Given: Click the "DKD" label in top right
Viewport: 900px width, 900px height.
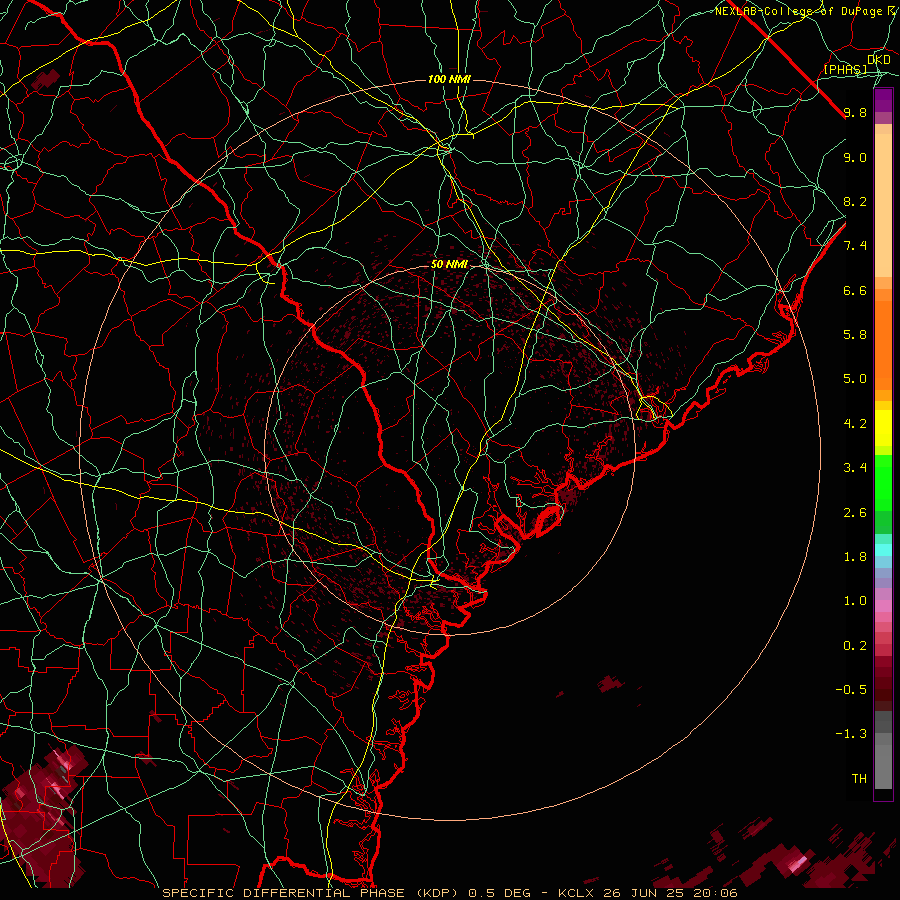Looking at the screenshot, I should click(879, 59).
